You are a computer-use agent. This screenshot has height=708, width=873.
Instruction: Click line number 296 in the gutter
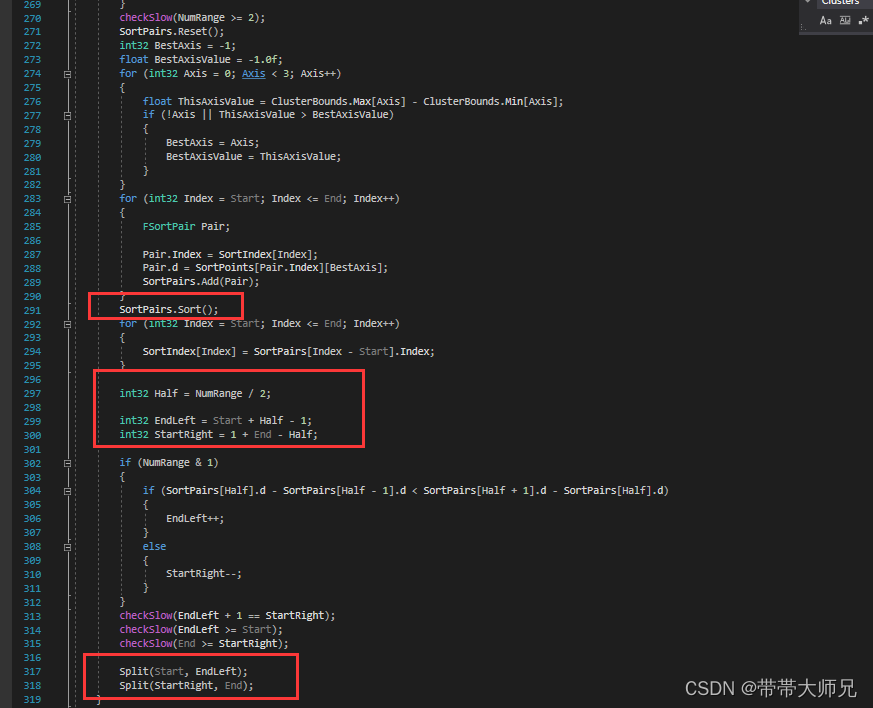click(x=32, y=380)
